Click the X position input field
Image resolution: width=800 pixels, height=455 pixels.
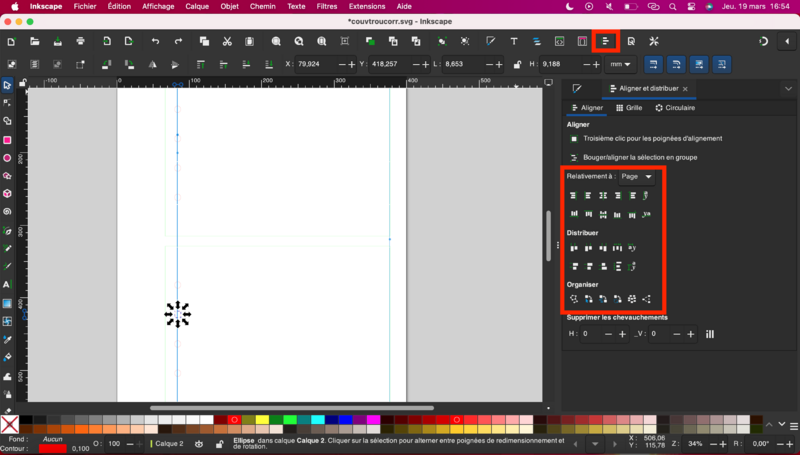tap(312, 64)
